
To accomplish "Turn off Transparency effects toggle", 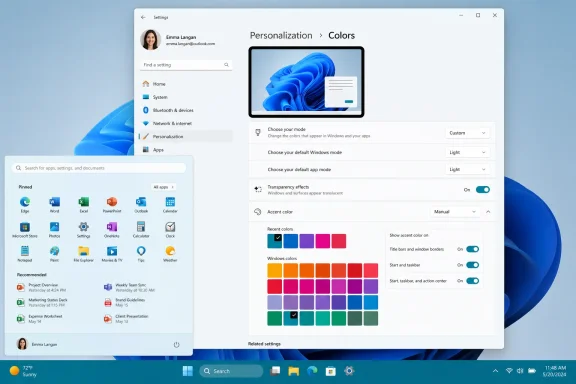I will [x=483, y=190].
